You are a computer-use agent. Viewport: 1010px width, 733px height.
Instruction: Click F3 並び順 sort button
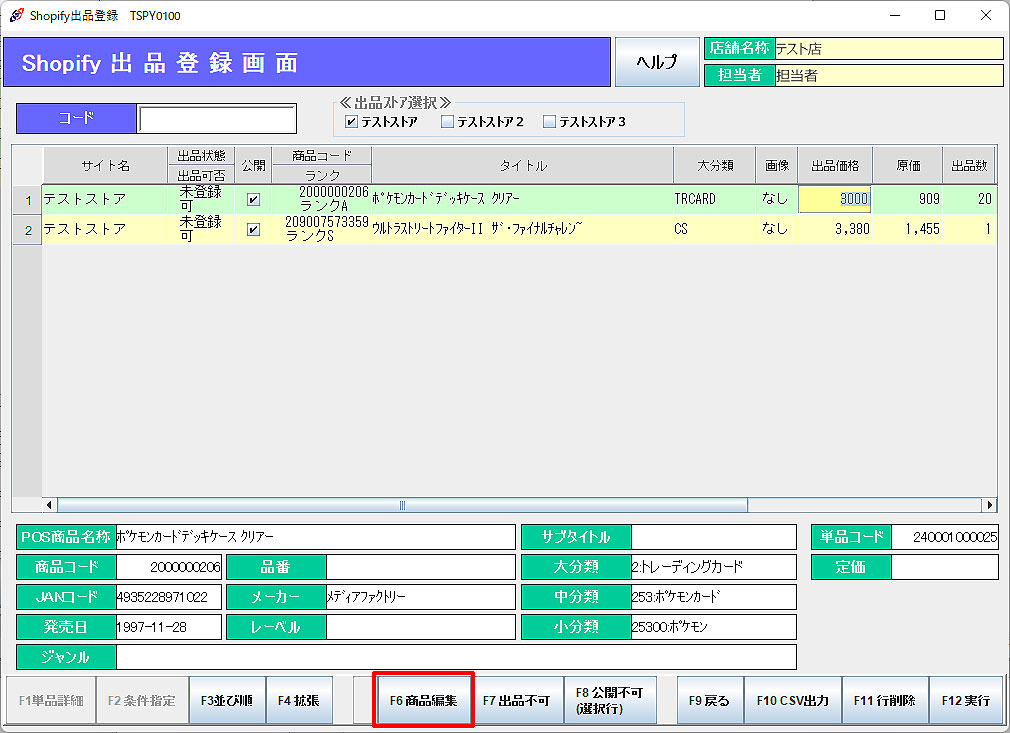(x=226, y=700)
